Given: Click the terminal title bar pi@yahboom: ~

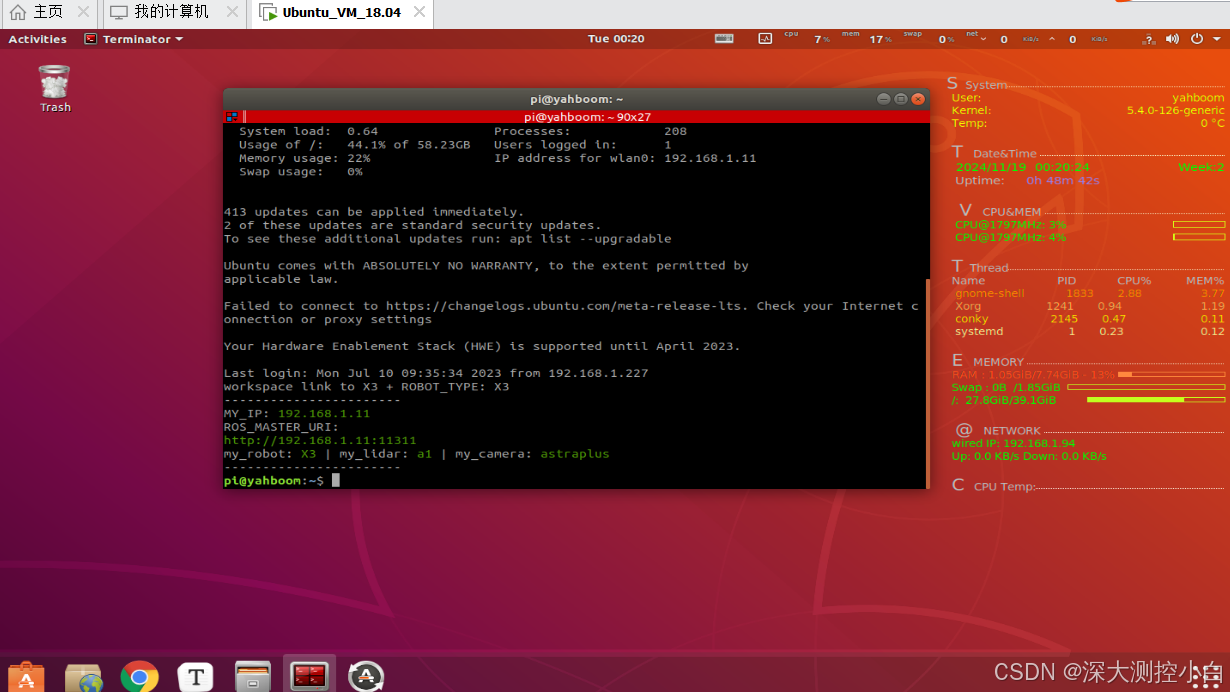Looking at the screenshot, I should (x=576, y=99).
